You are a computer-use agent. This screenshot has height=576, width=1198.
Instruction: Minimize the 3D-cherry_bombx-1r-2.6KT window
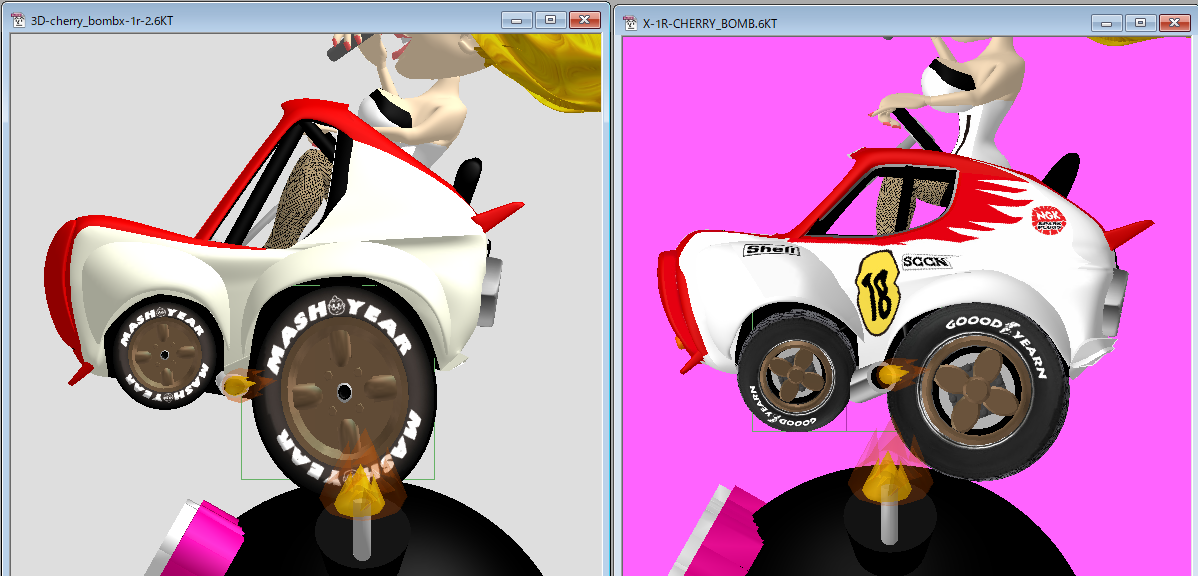click(x=516, y=21)
